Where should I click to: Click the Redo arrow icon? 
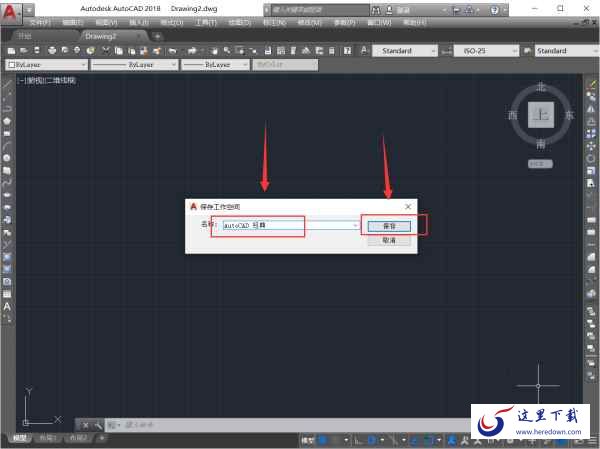192,51
